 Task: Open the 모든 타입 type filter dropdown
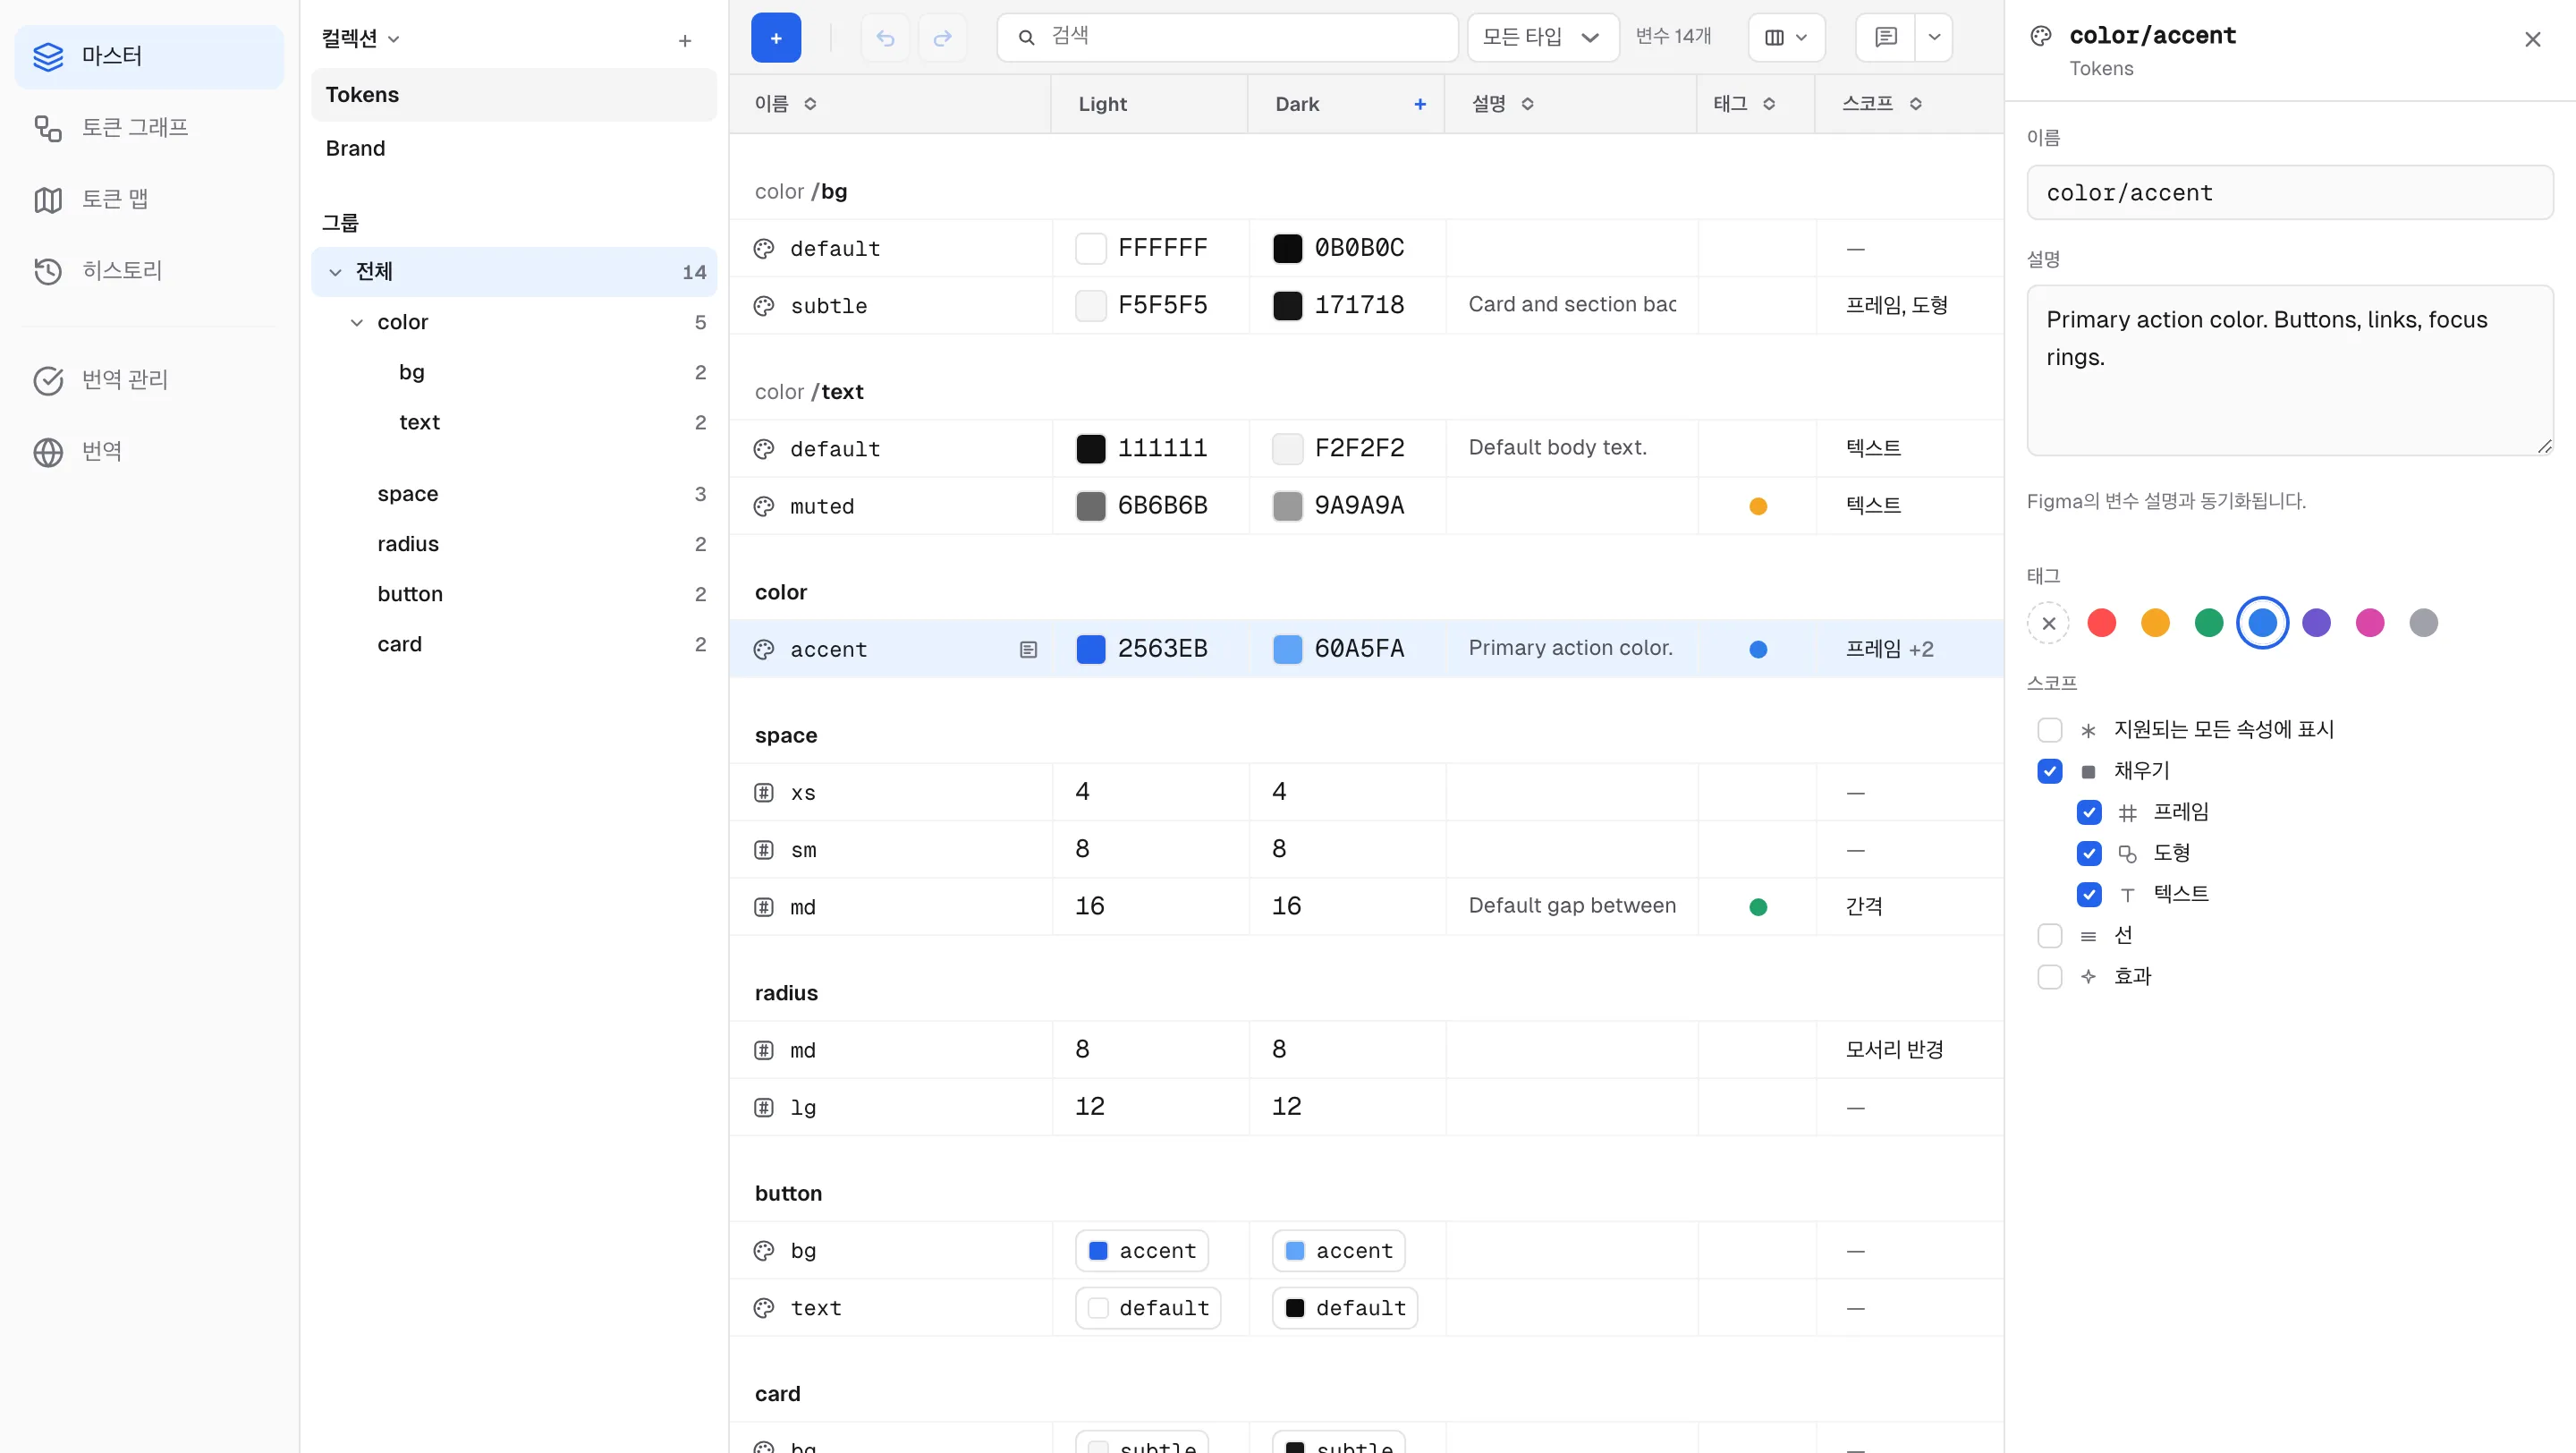1542,38
